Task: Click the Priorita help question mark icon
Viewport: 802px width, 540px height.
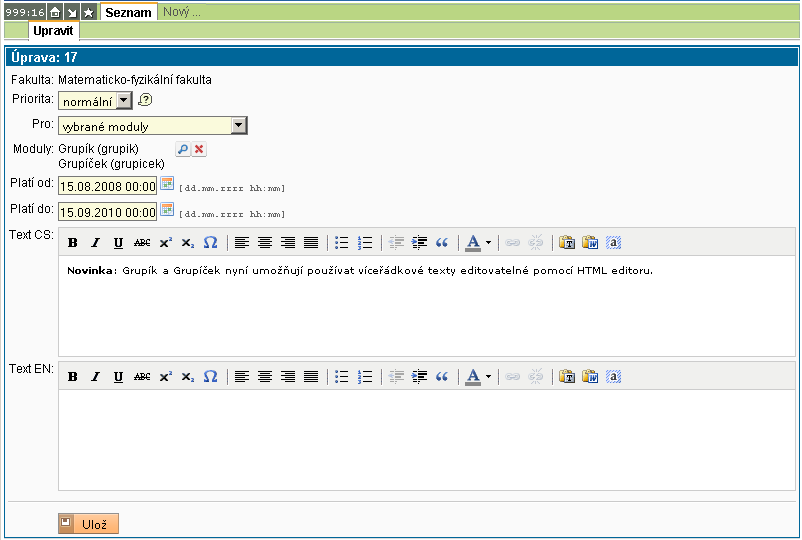Action: click(145, 100)
